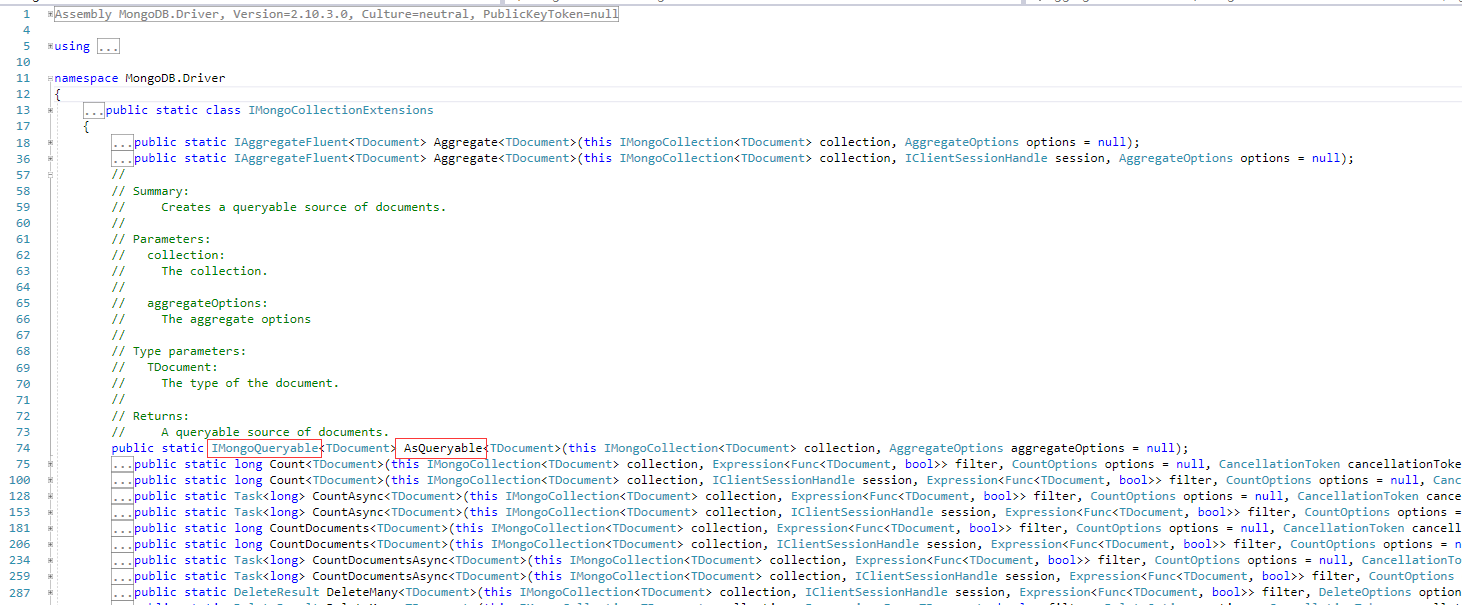
Task: Click the 'CountDocuments' method name on line 181
Action: point(319,528)
